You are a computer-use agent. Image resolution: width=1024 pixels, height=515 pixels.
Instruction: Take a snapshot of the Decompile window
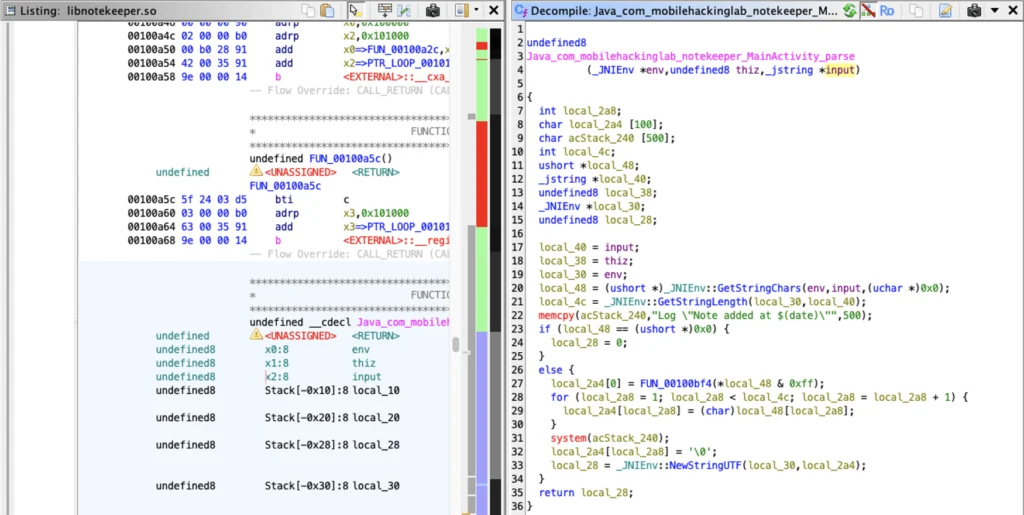coord(974,10)
